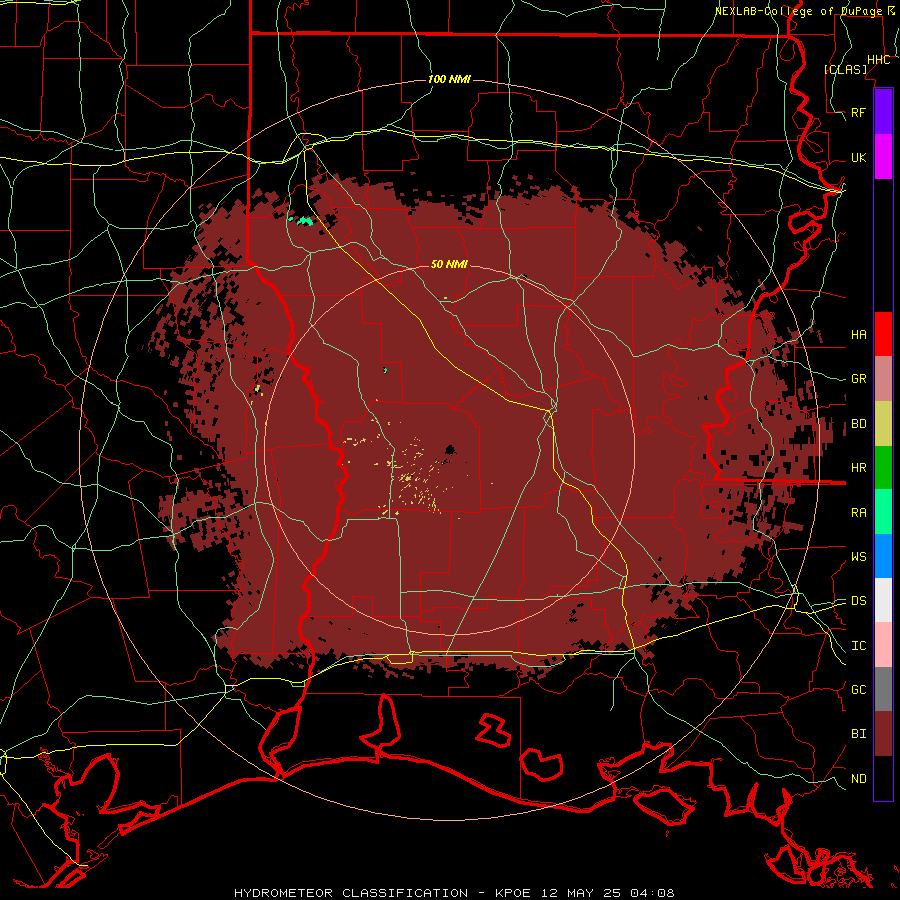Click the GC legend label
The height and width of the screenshot is (900, 900).
coord(858,689)
